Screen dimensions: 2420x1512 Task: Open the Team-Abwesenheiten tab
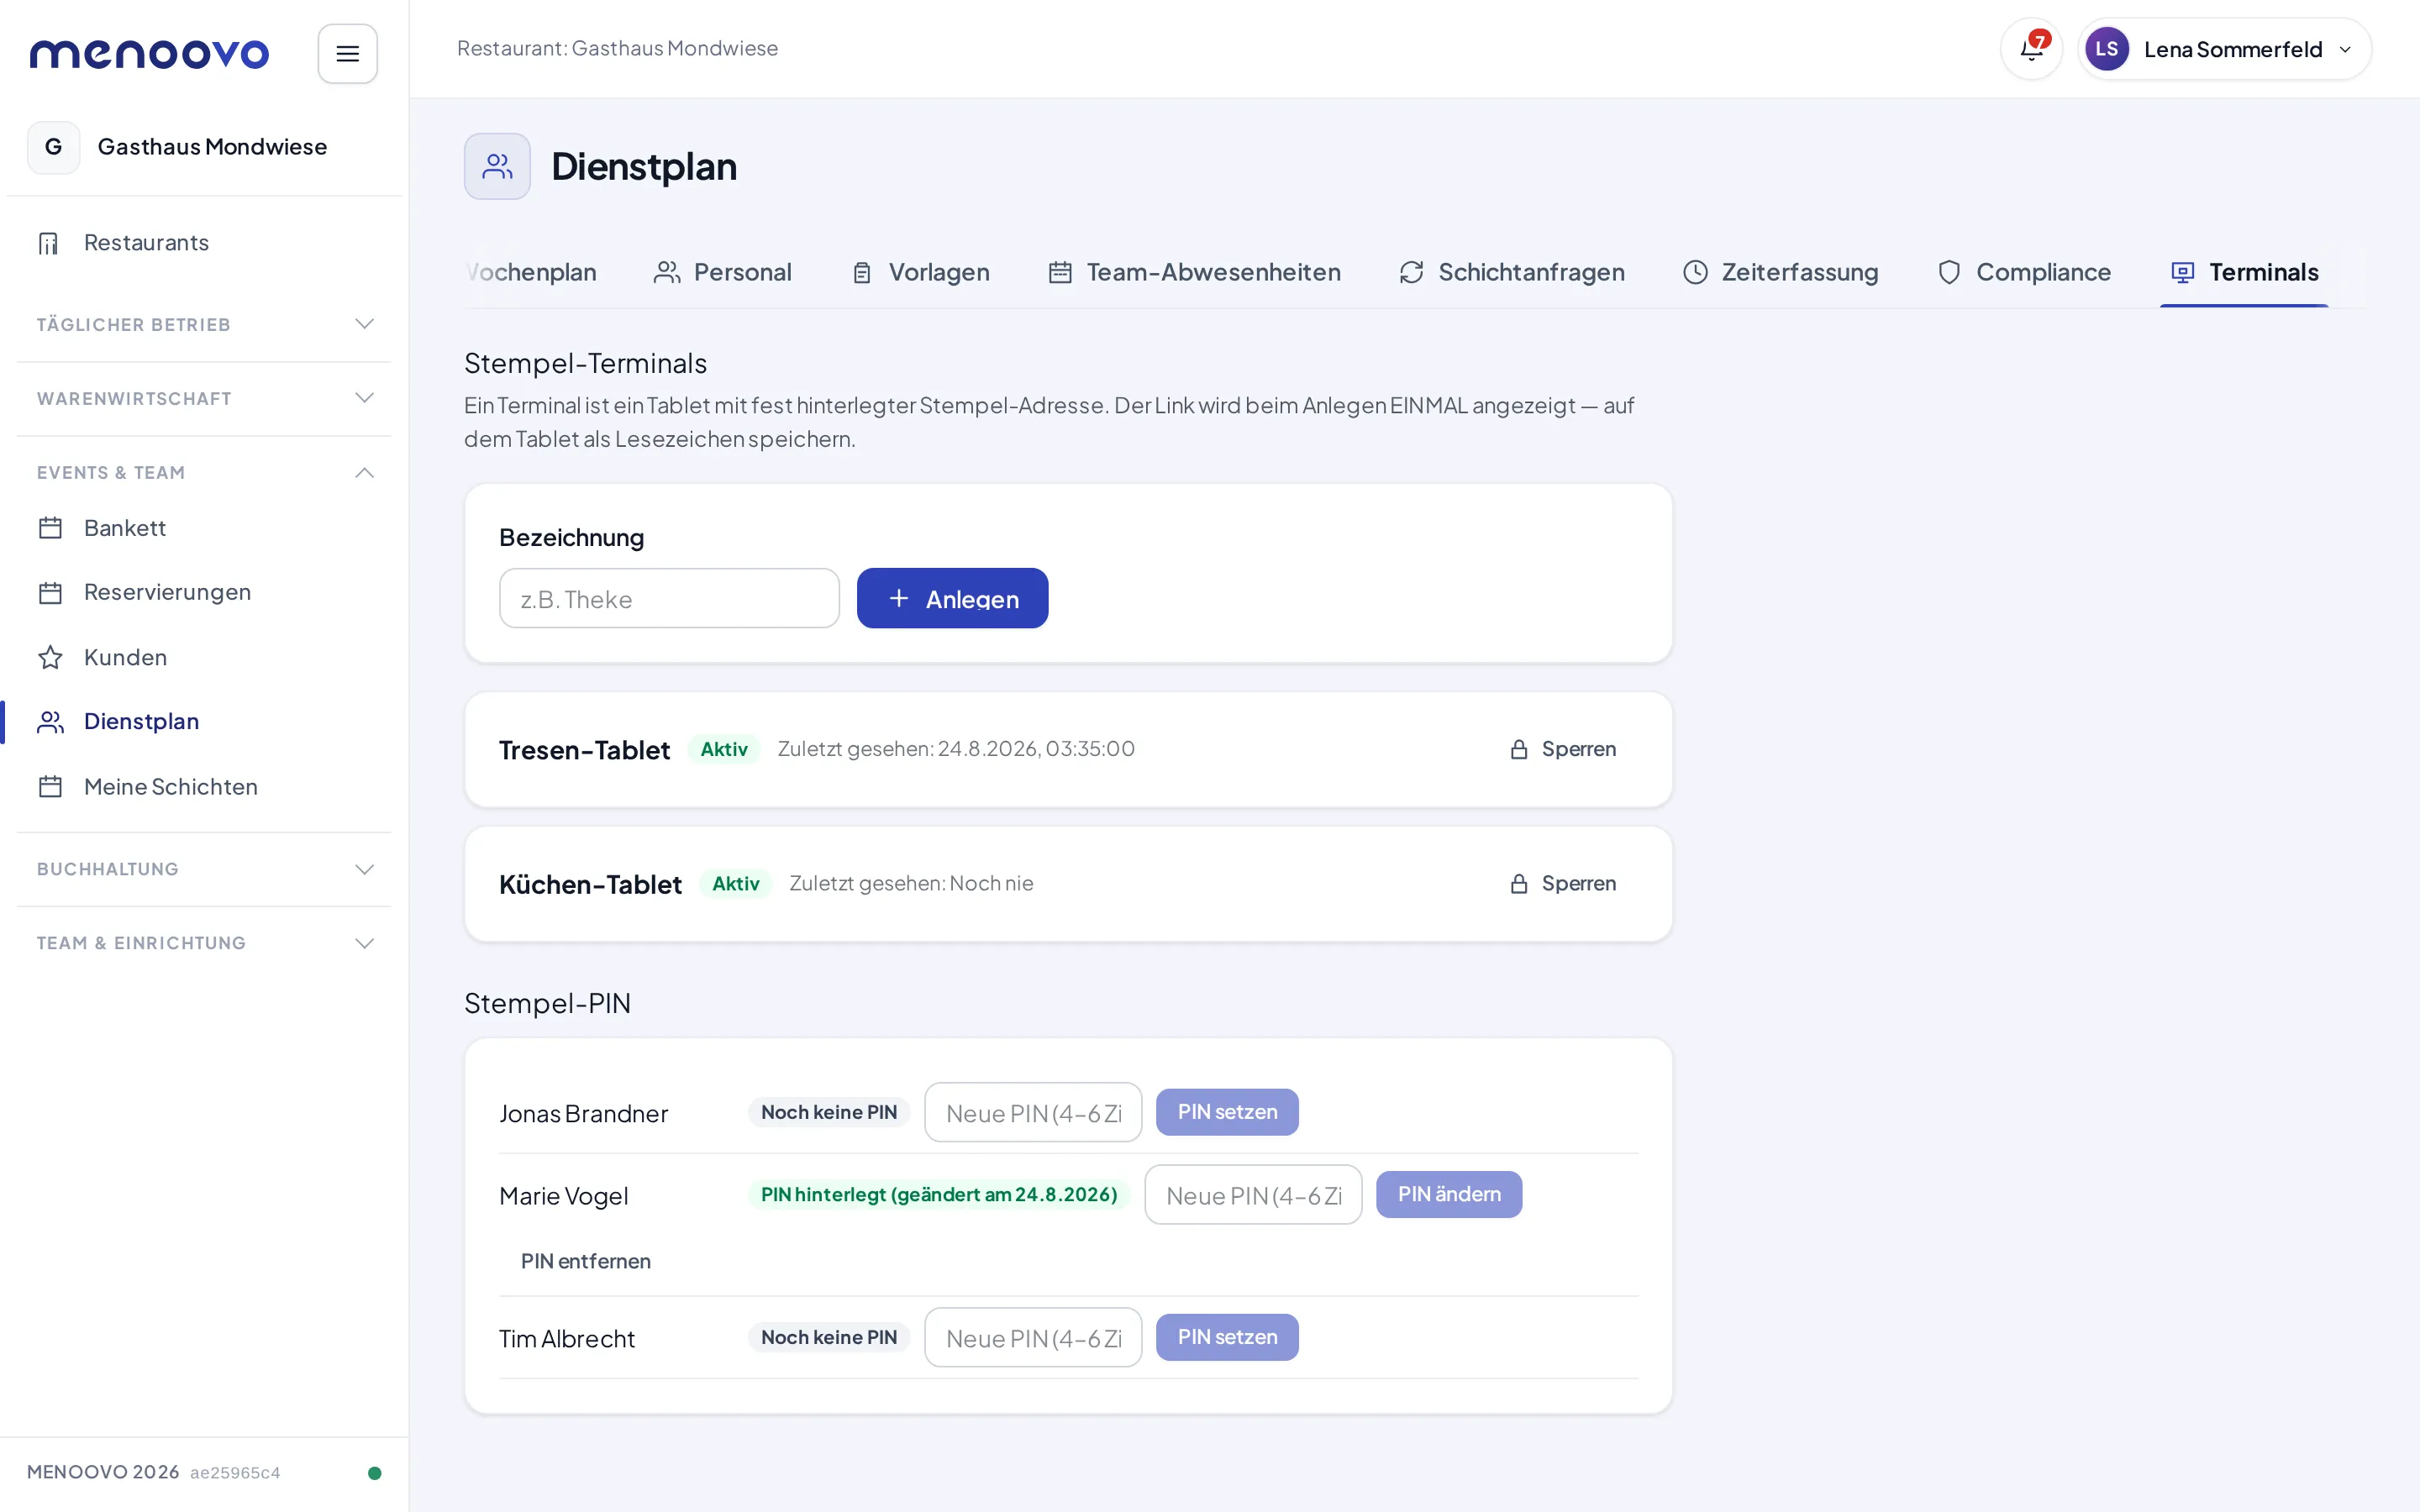pyautogui.click(x=1194, y=272)
